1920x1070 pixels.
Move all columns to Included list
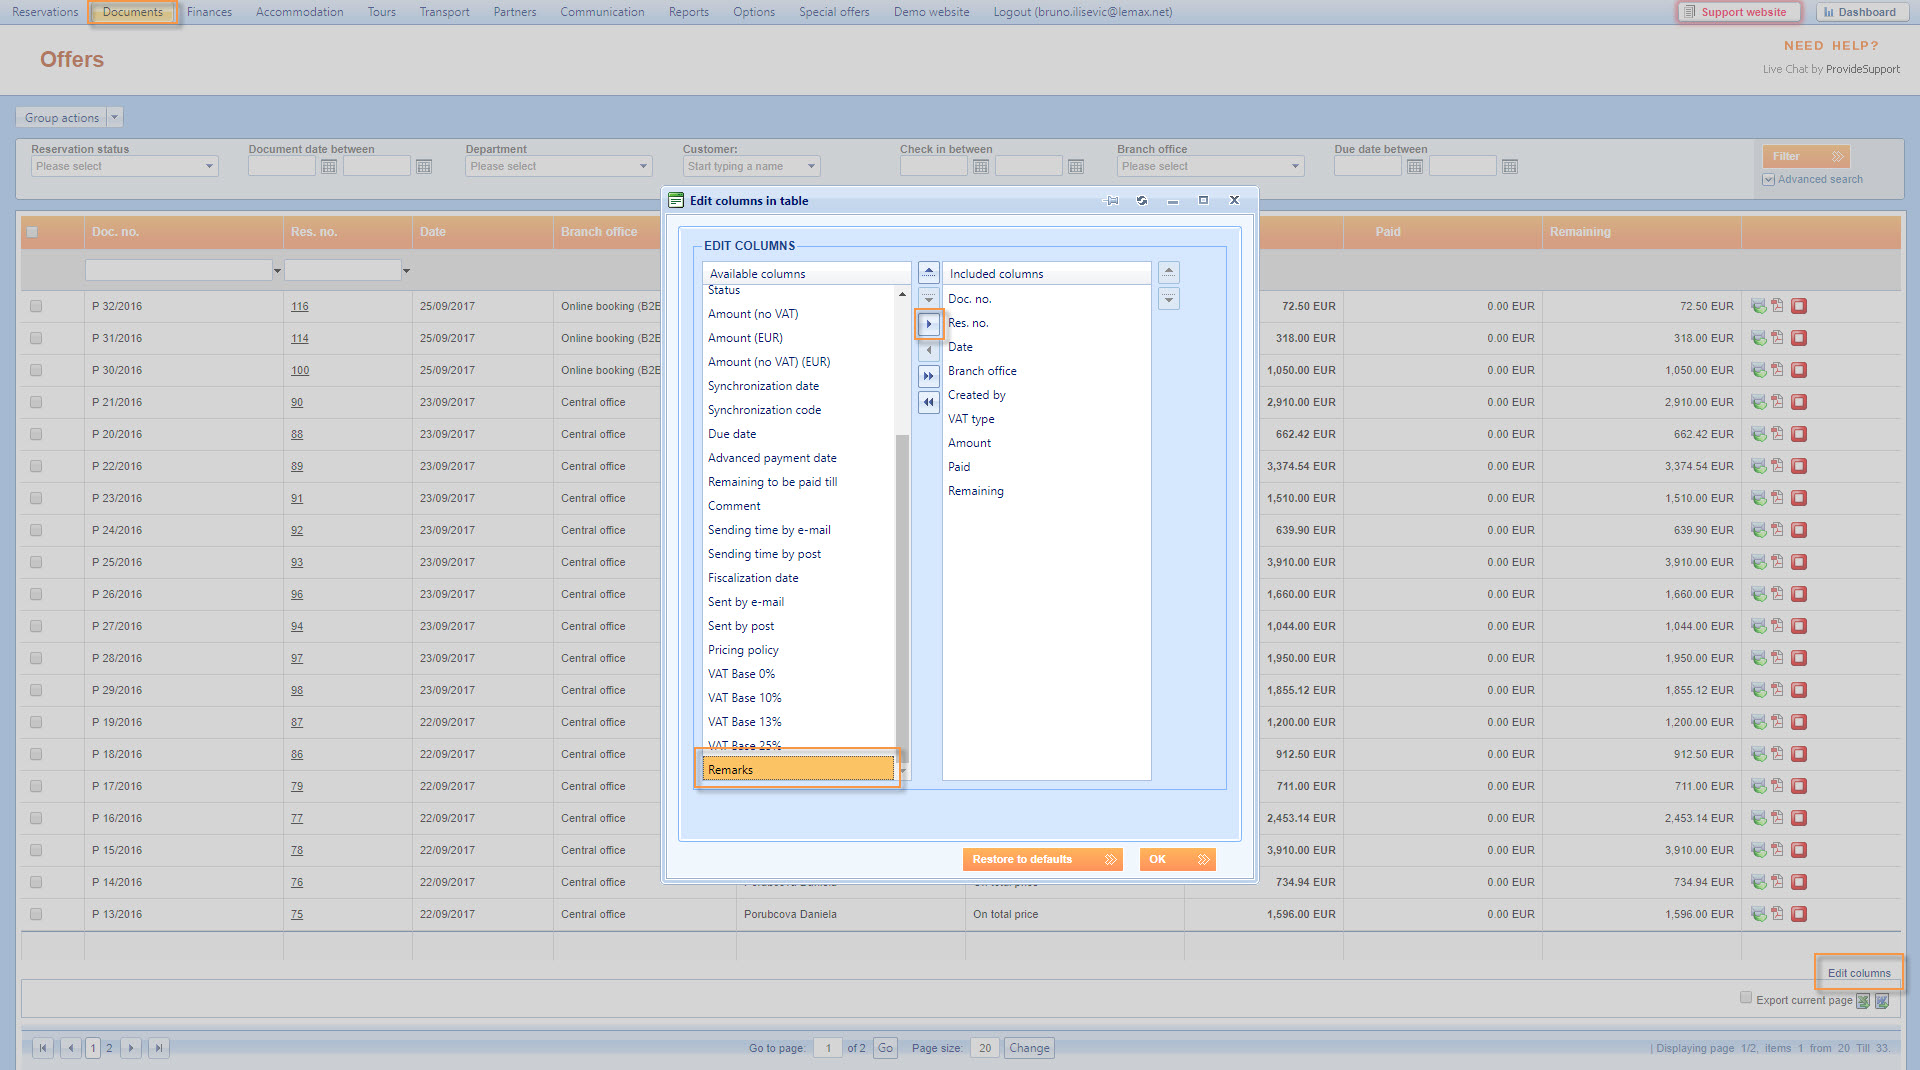pyautogui.click(x=929, y=376)
